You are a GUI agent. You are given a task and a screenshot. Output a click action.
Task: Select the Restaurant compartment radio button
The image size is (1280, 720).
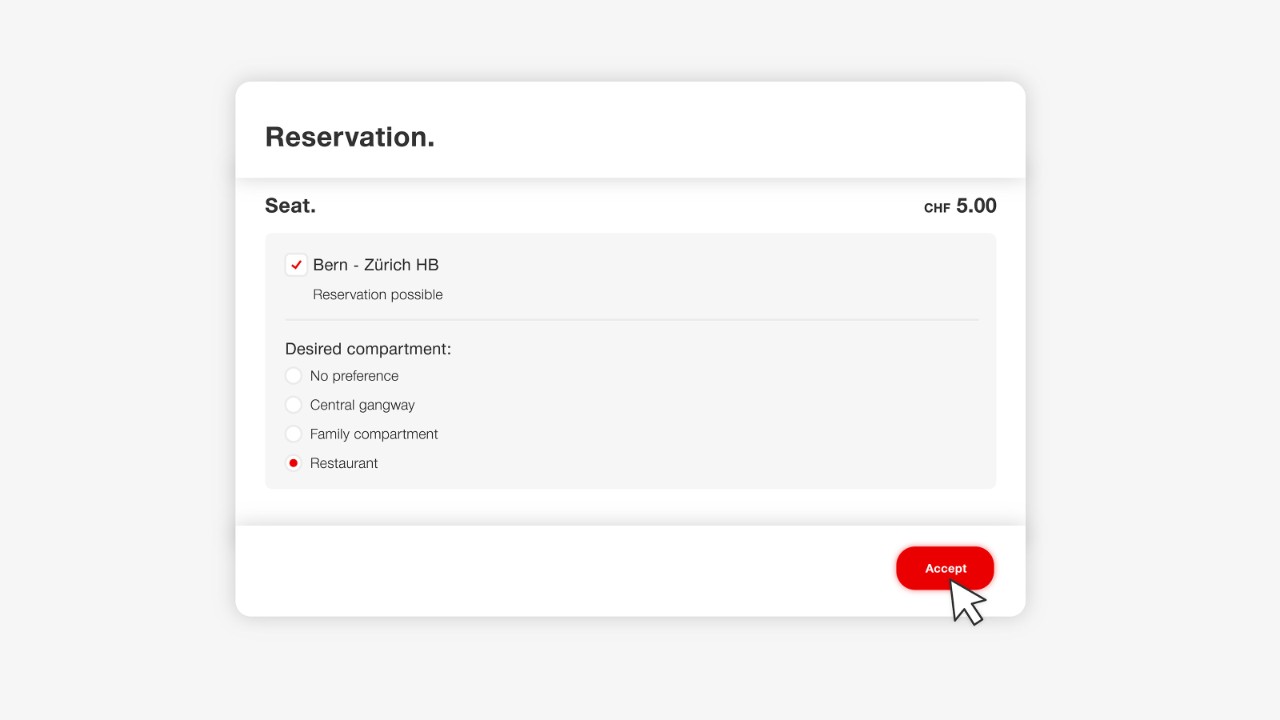pyautogui.click(x=293, y=463)
